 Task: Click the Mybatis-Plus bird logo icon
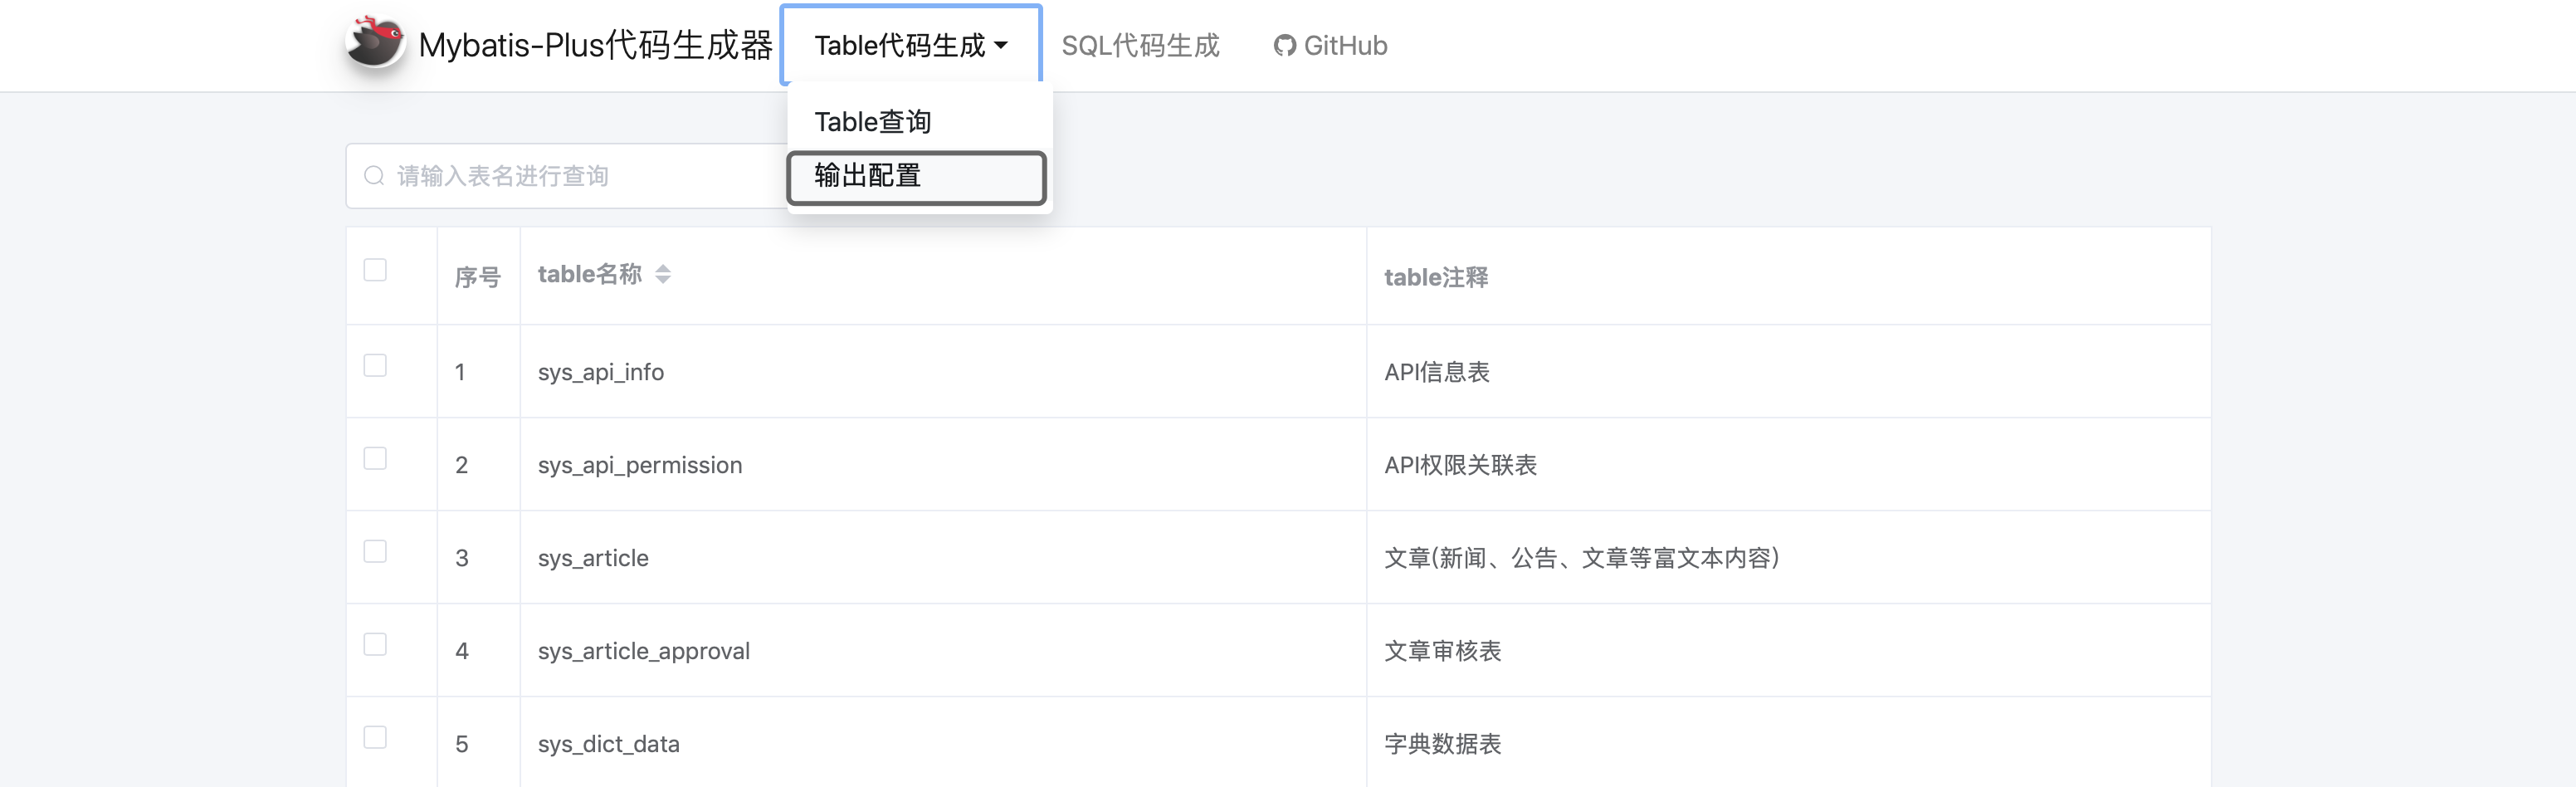click(x=374, y=44)
